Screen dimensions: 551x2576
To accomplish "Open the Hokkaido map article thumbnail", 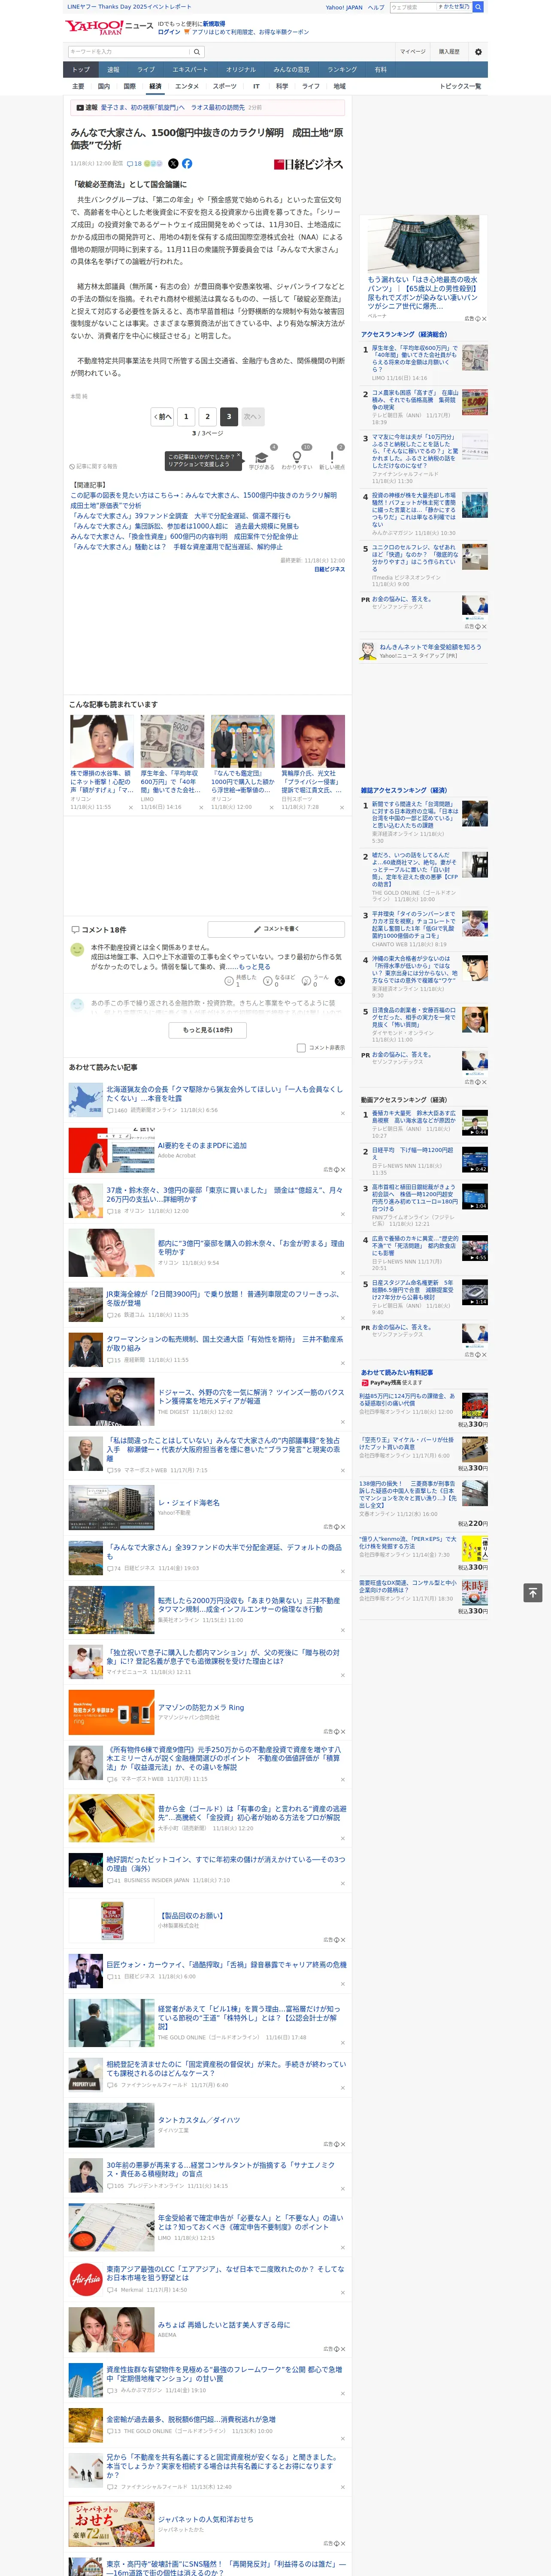I will click(x=85, y=1099).
